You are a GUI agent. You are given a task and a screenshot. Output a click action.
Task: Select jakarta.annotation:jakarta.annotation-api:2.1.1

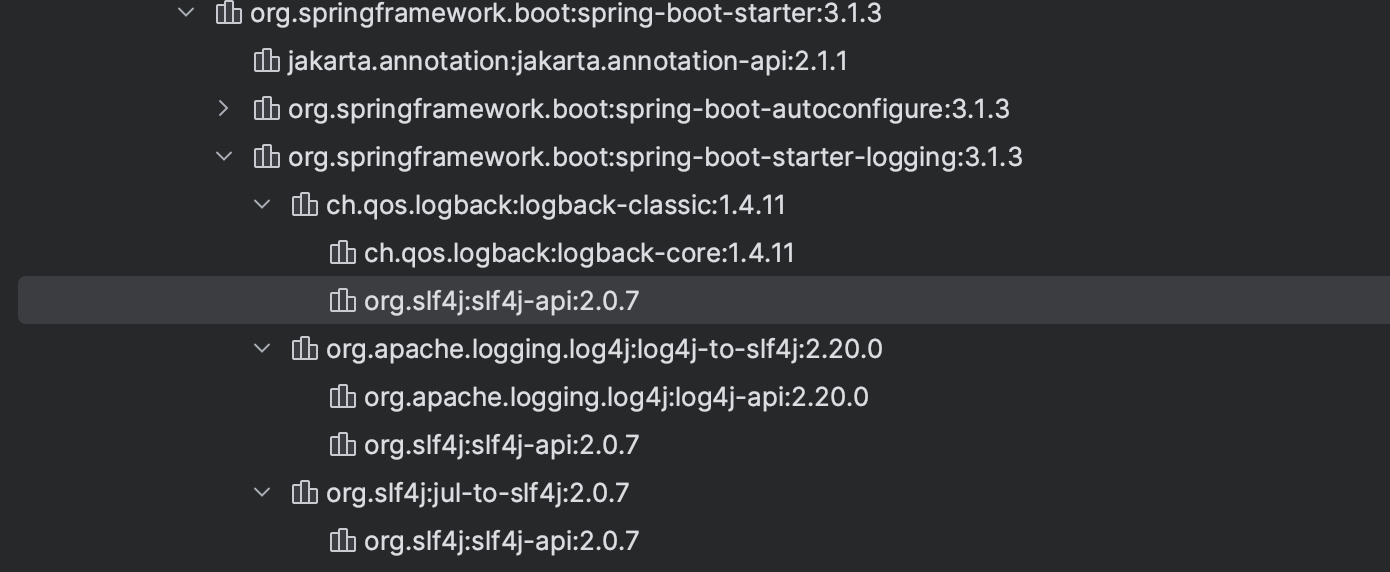[568, 61]
